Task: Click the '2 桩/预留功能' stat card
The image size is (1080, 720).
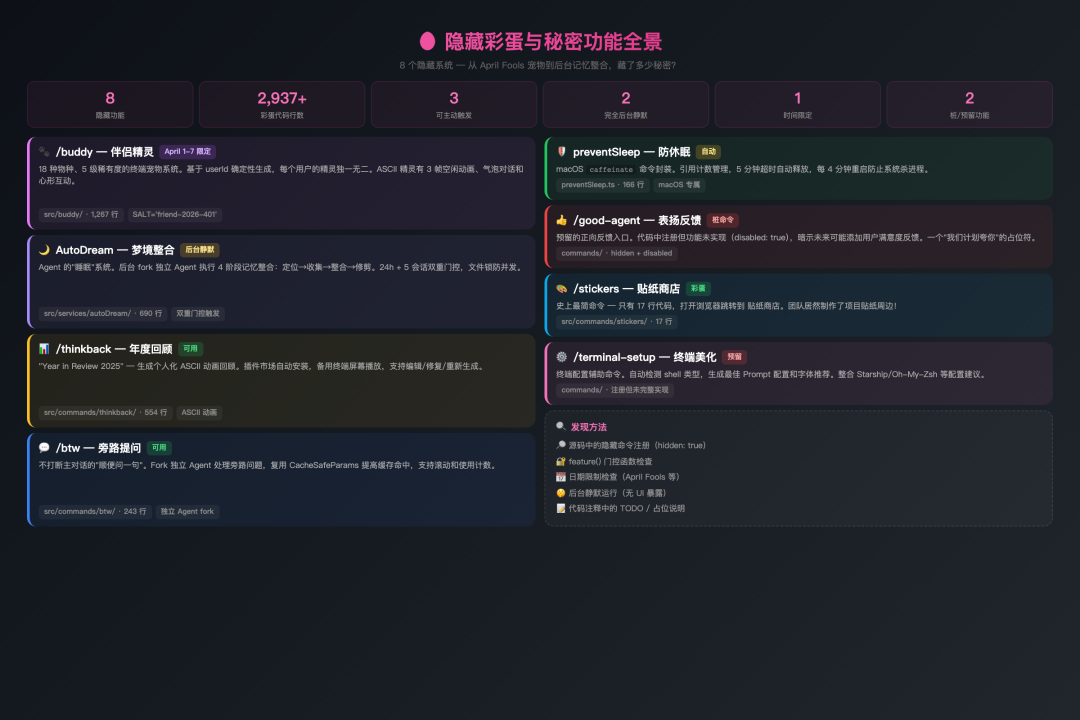Action: pyautogui.click(x=969, y=105)
